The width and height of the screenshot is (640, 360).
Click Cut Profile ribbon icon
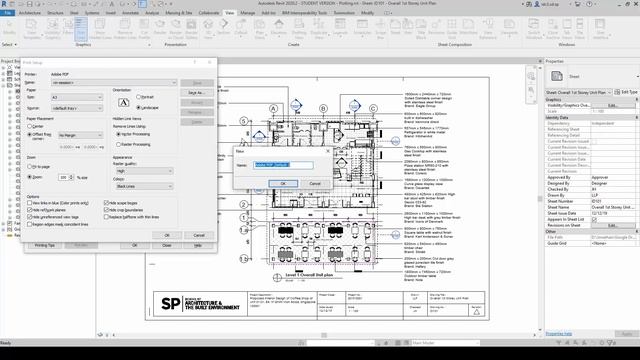point(144,29)
